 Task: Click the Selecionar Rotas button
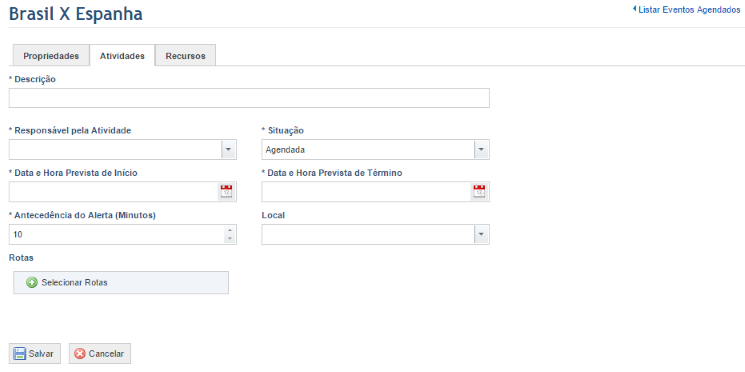[x=121, y=283]
